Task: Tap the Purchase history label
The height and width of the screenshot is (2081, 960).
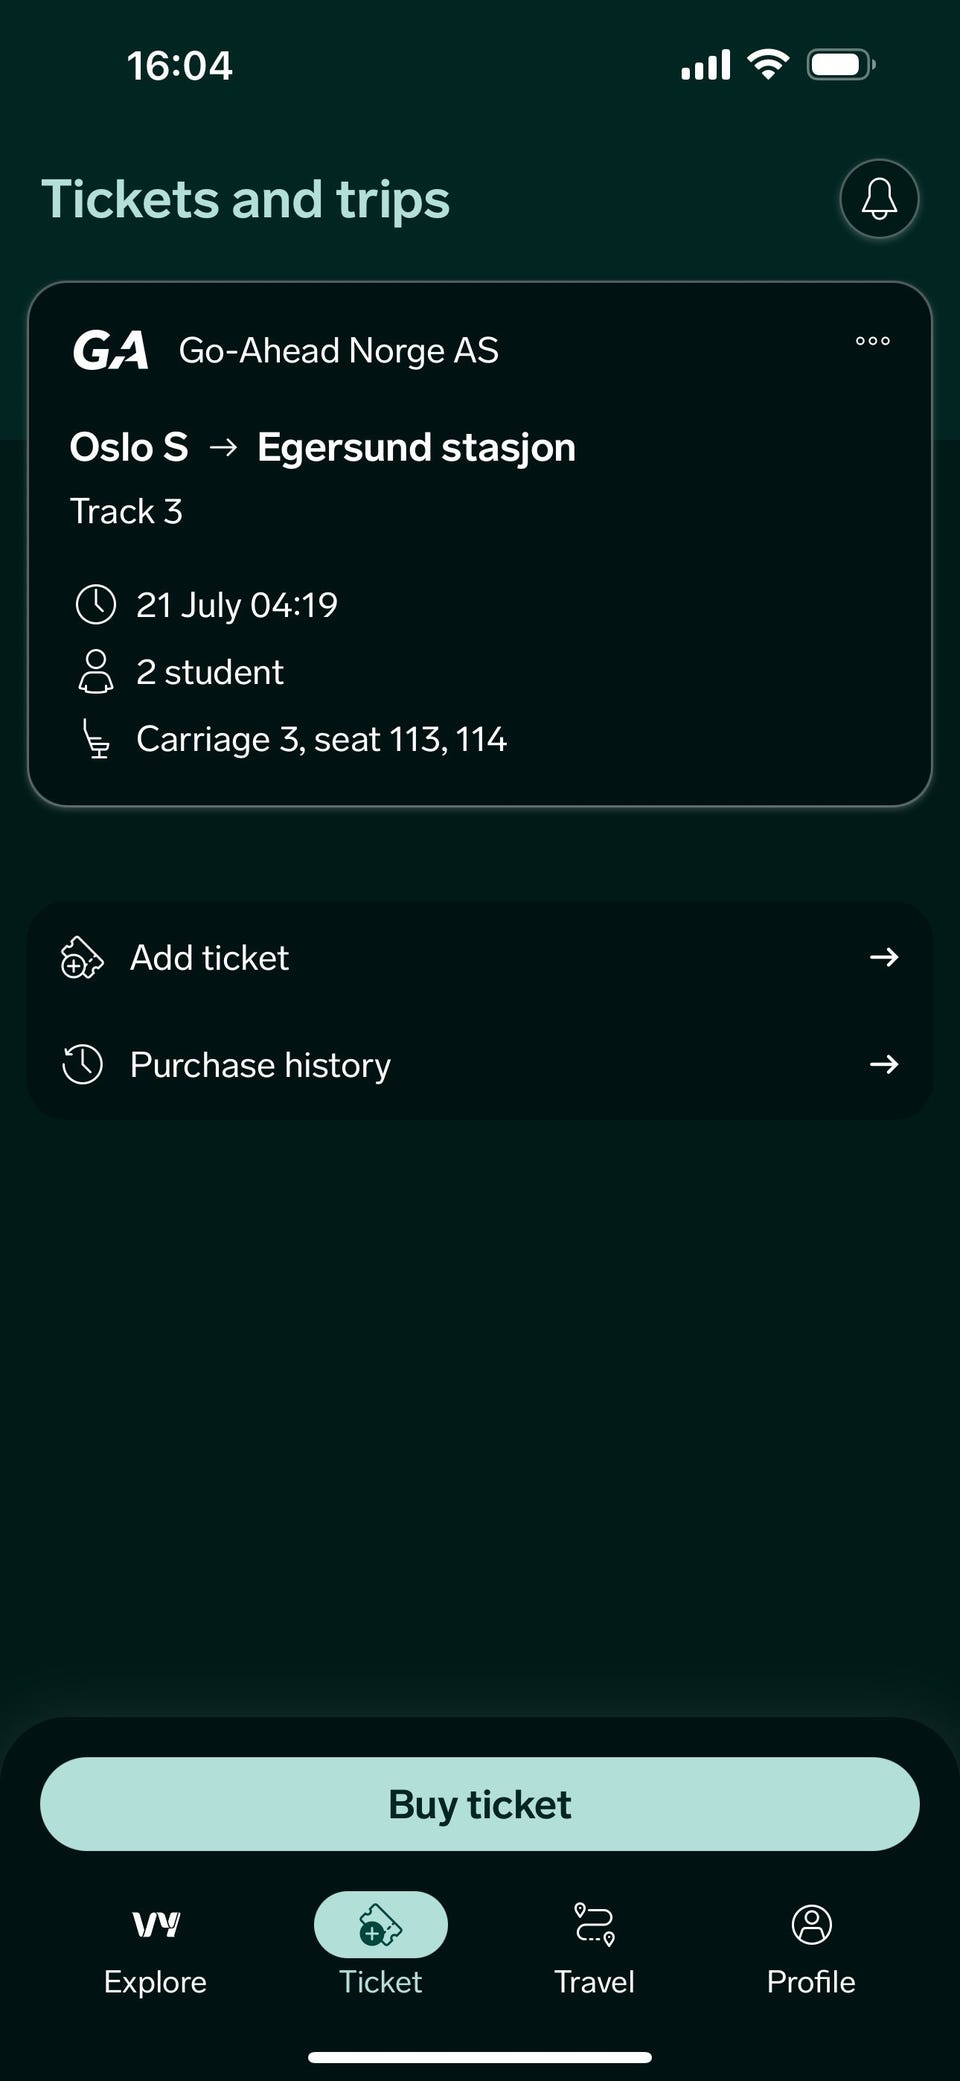Action: click(x=260, y=1065)
